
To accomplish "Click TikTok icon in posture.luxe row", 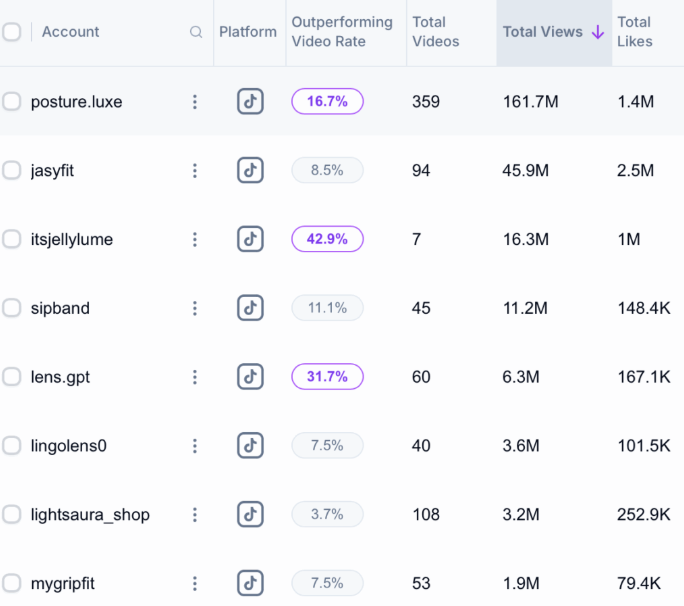I will pyautogui.click(x=250, y=102).
